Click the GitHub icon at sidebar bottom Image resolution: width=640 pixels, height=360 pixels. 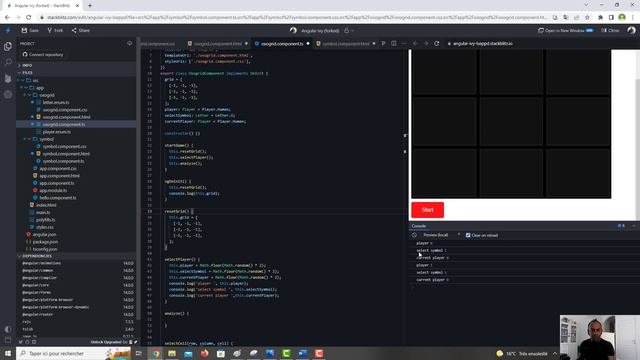pos(27,342)
